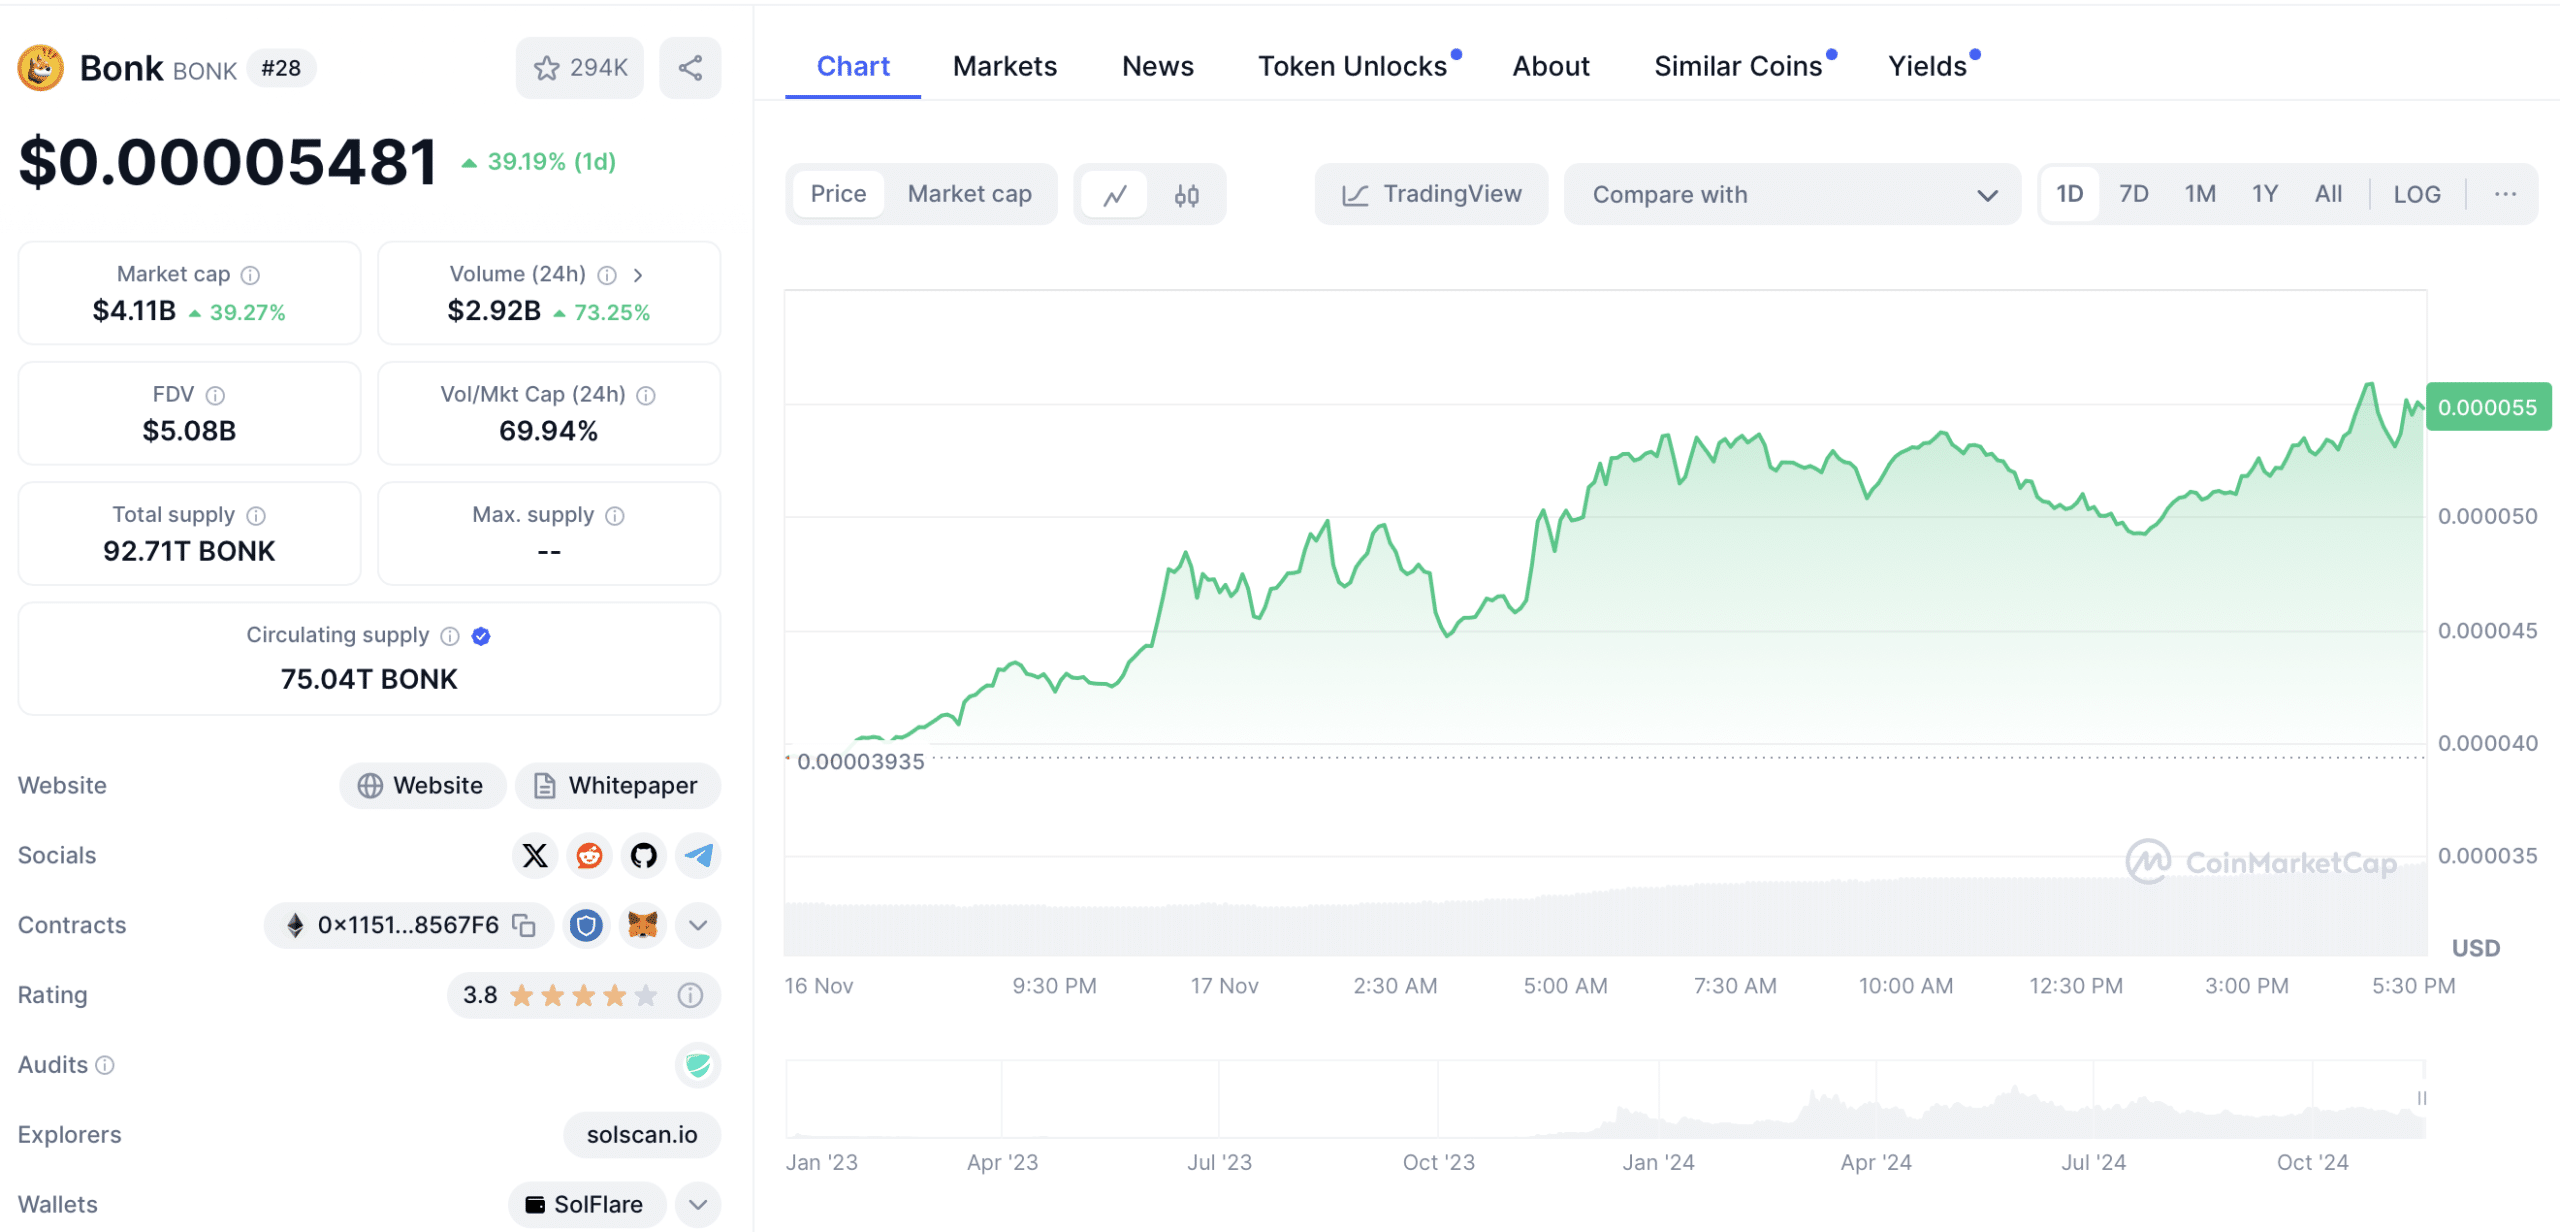Click the chart peak near 5:30 PM
The height and width of the screenshot is (1232, 2560).
[x=2370, y=385]
